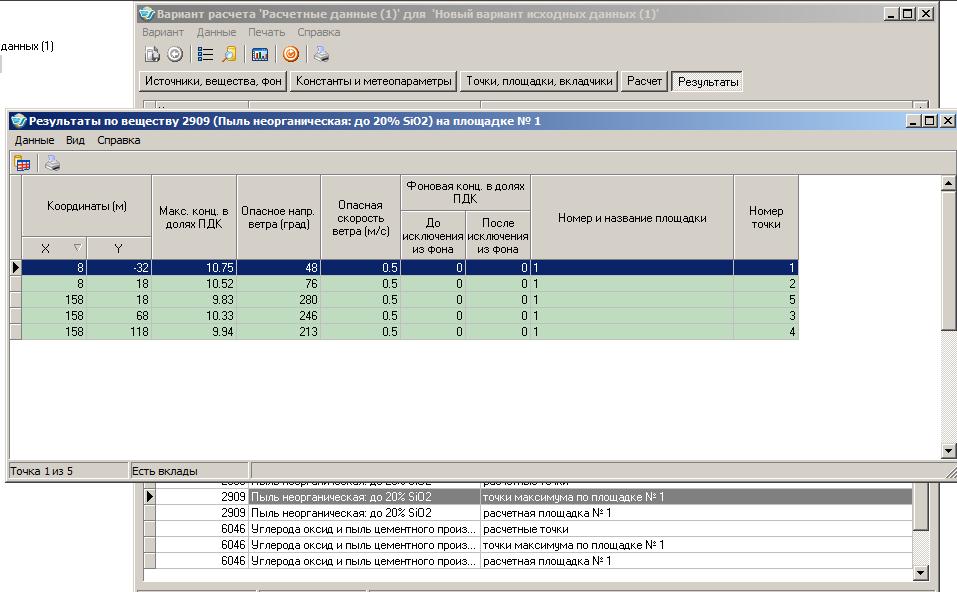
Task: Click the first document icon in main toolbar
Action: point(152,55)
